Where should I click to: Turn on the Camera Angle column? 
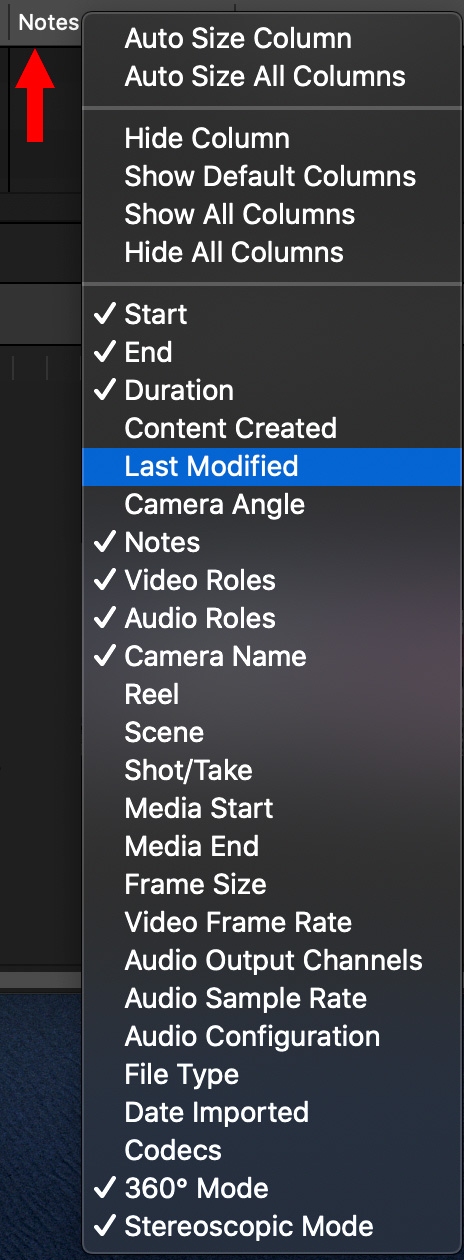[x=272, y=505]
